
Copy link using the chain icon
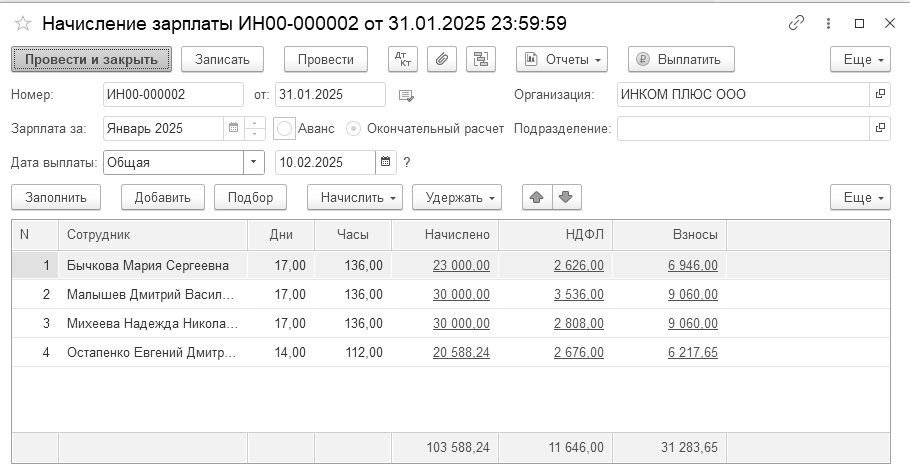pos(796,23)
